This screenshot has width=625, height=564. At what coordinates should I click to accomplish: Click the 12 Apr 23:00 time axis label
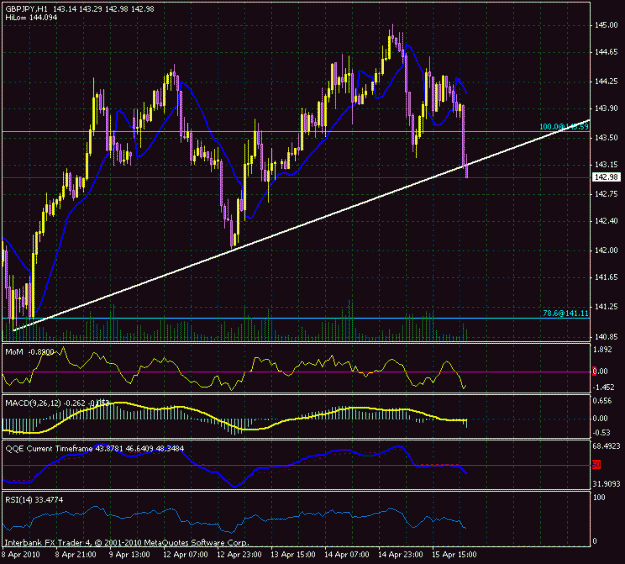239,554
